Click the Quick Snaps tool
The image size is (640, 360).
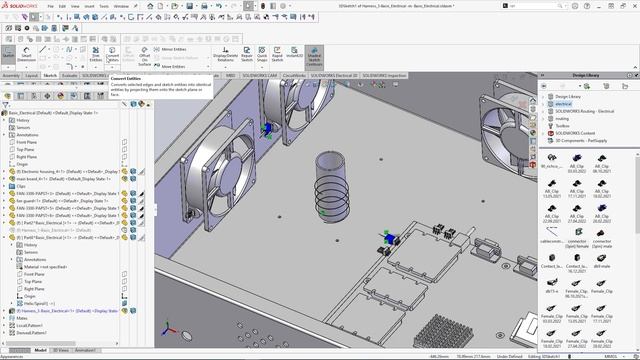(x=262, y=54)
